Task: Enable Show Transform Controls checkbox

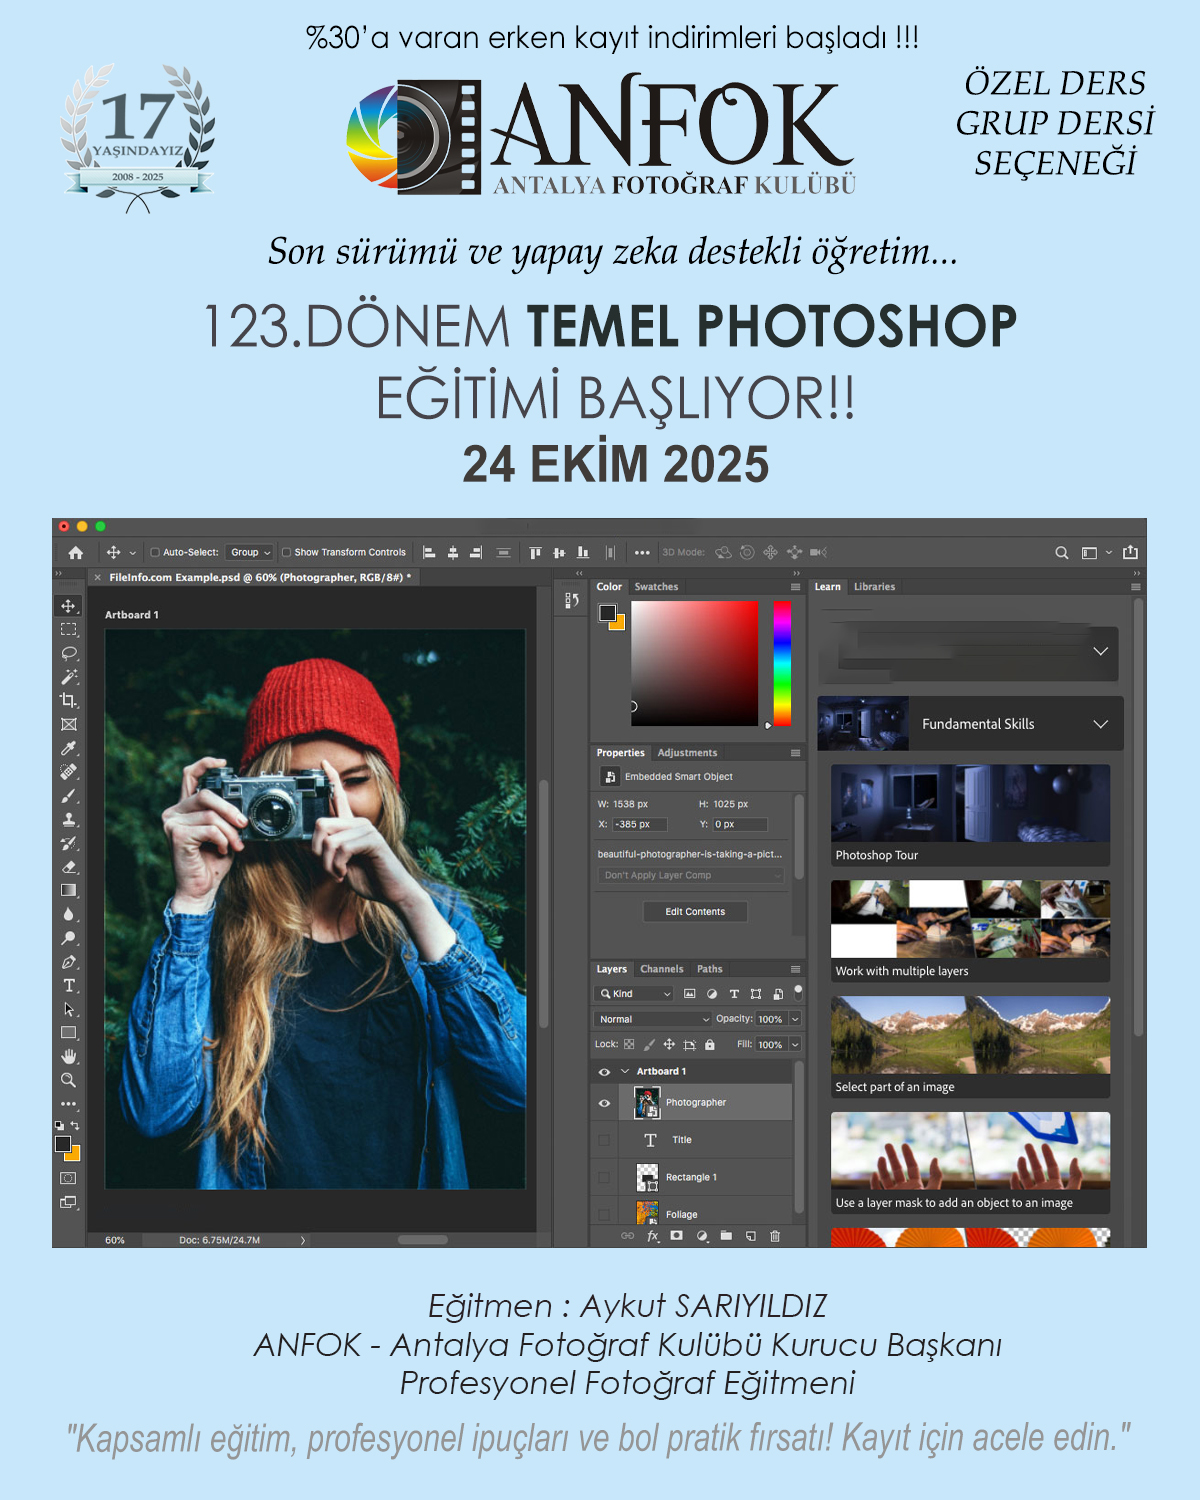Action: [287, 552]
